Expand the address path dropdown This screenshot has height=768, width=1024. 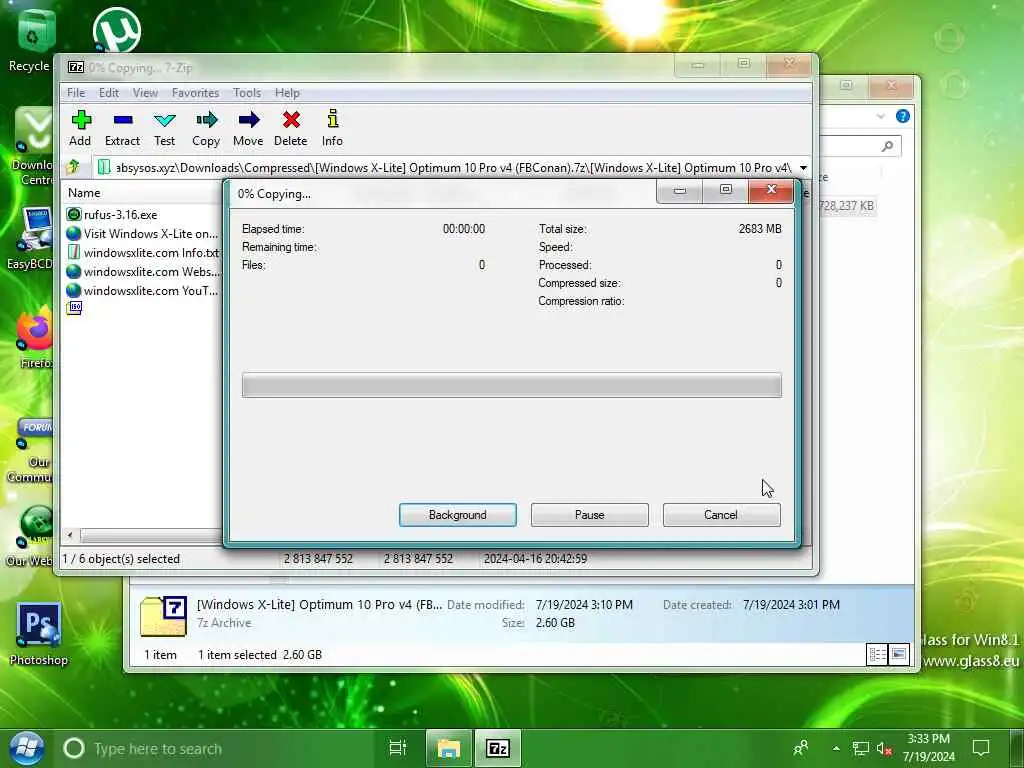pos(803,168)
